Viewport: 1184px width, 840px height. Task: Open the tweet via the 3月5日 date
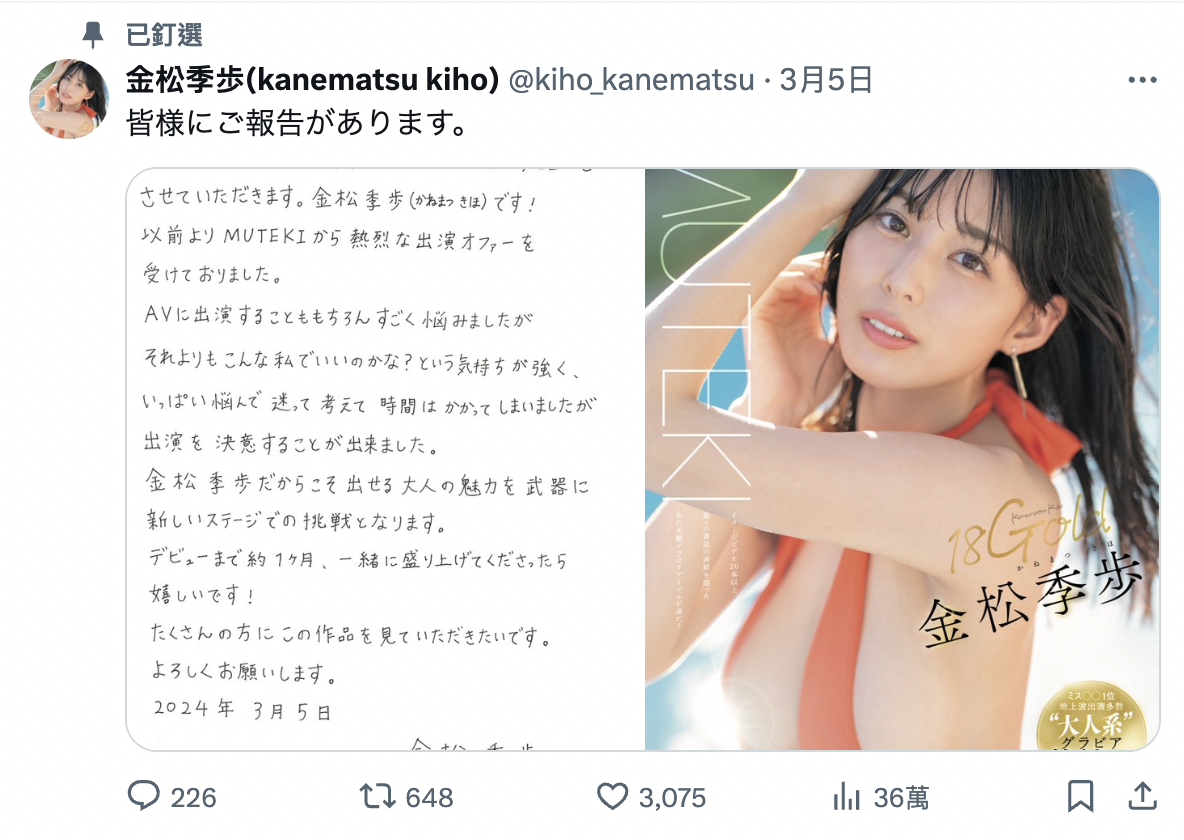(825, 79)
